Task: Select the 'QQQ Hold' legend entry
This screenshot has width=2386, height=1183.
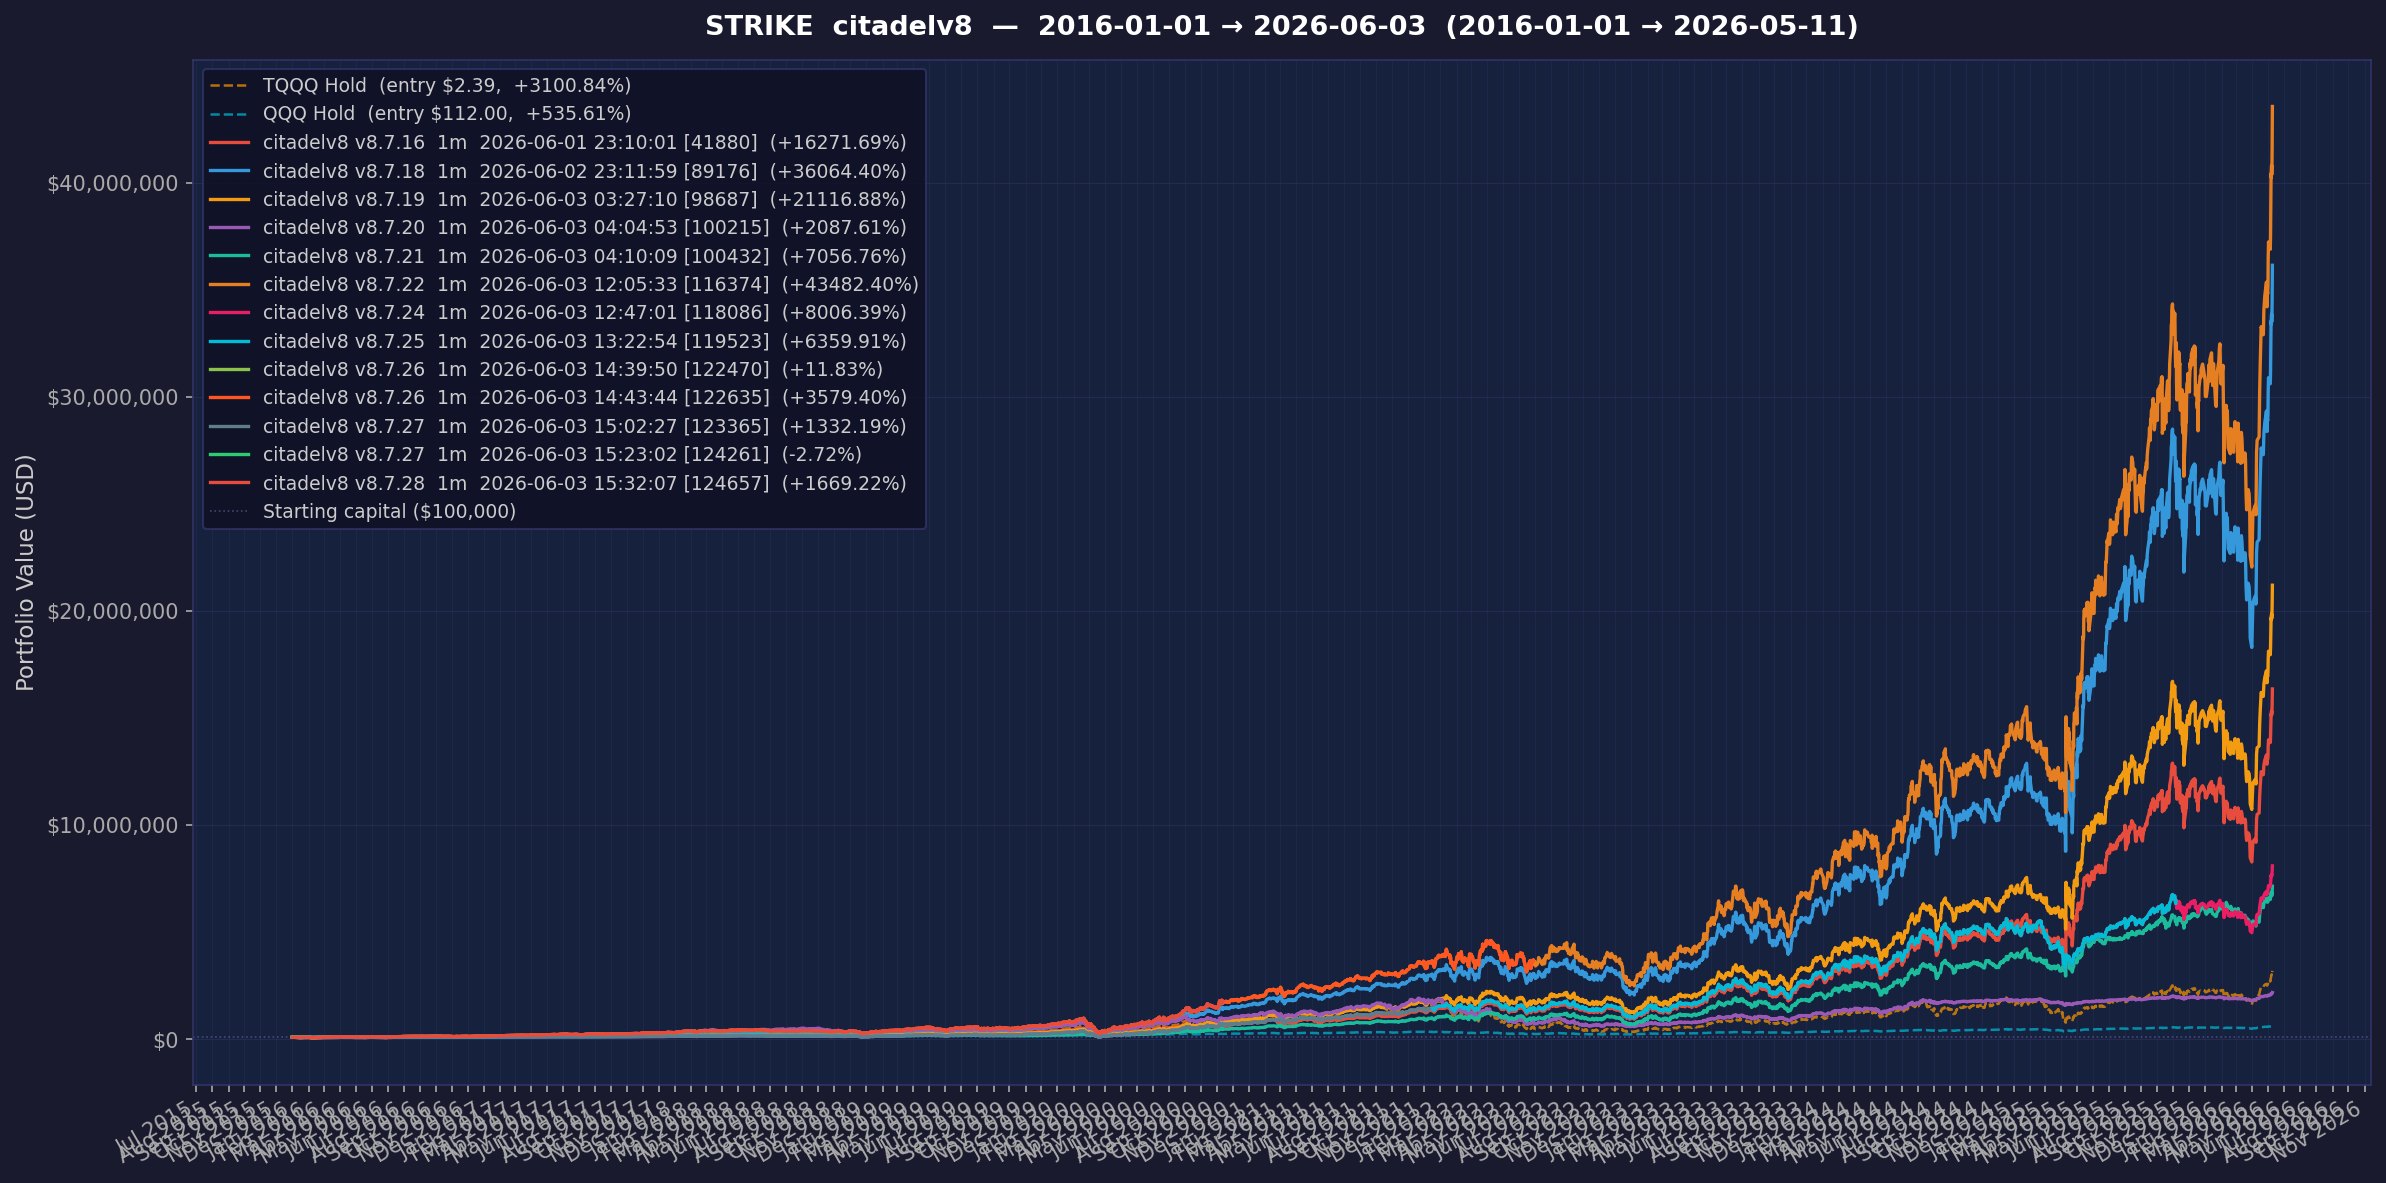Action: 420,114
